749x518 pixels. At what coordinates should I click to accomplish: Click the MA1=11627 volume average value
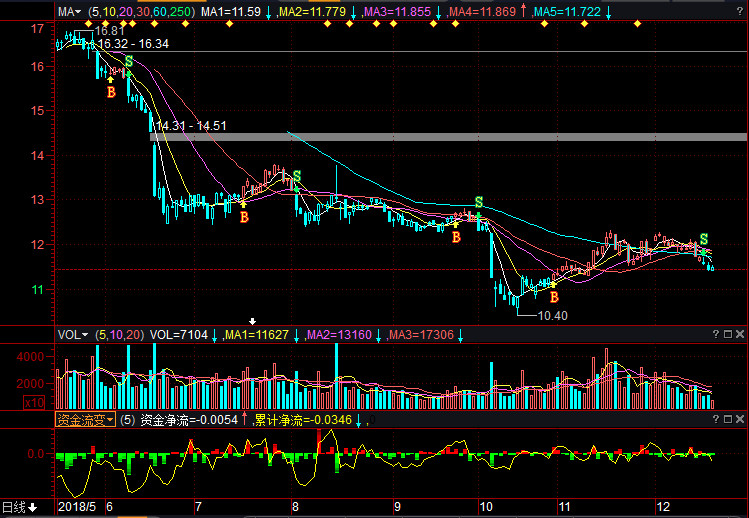[x=257, y=335]
